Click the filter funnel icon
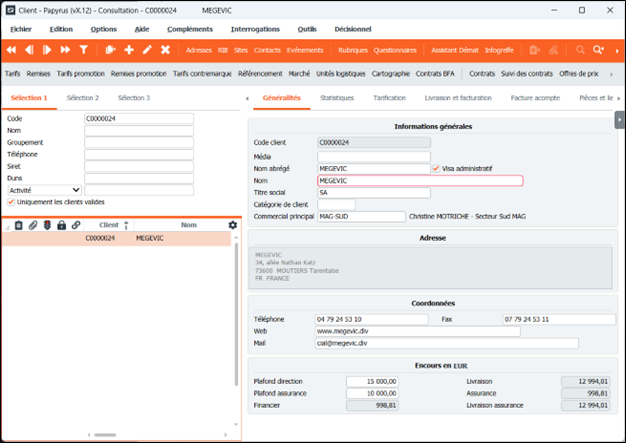626x443 pixels. coord(82,49)
